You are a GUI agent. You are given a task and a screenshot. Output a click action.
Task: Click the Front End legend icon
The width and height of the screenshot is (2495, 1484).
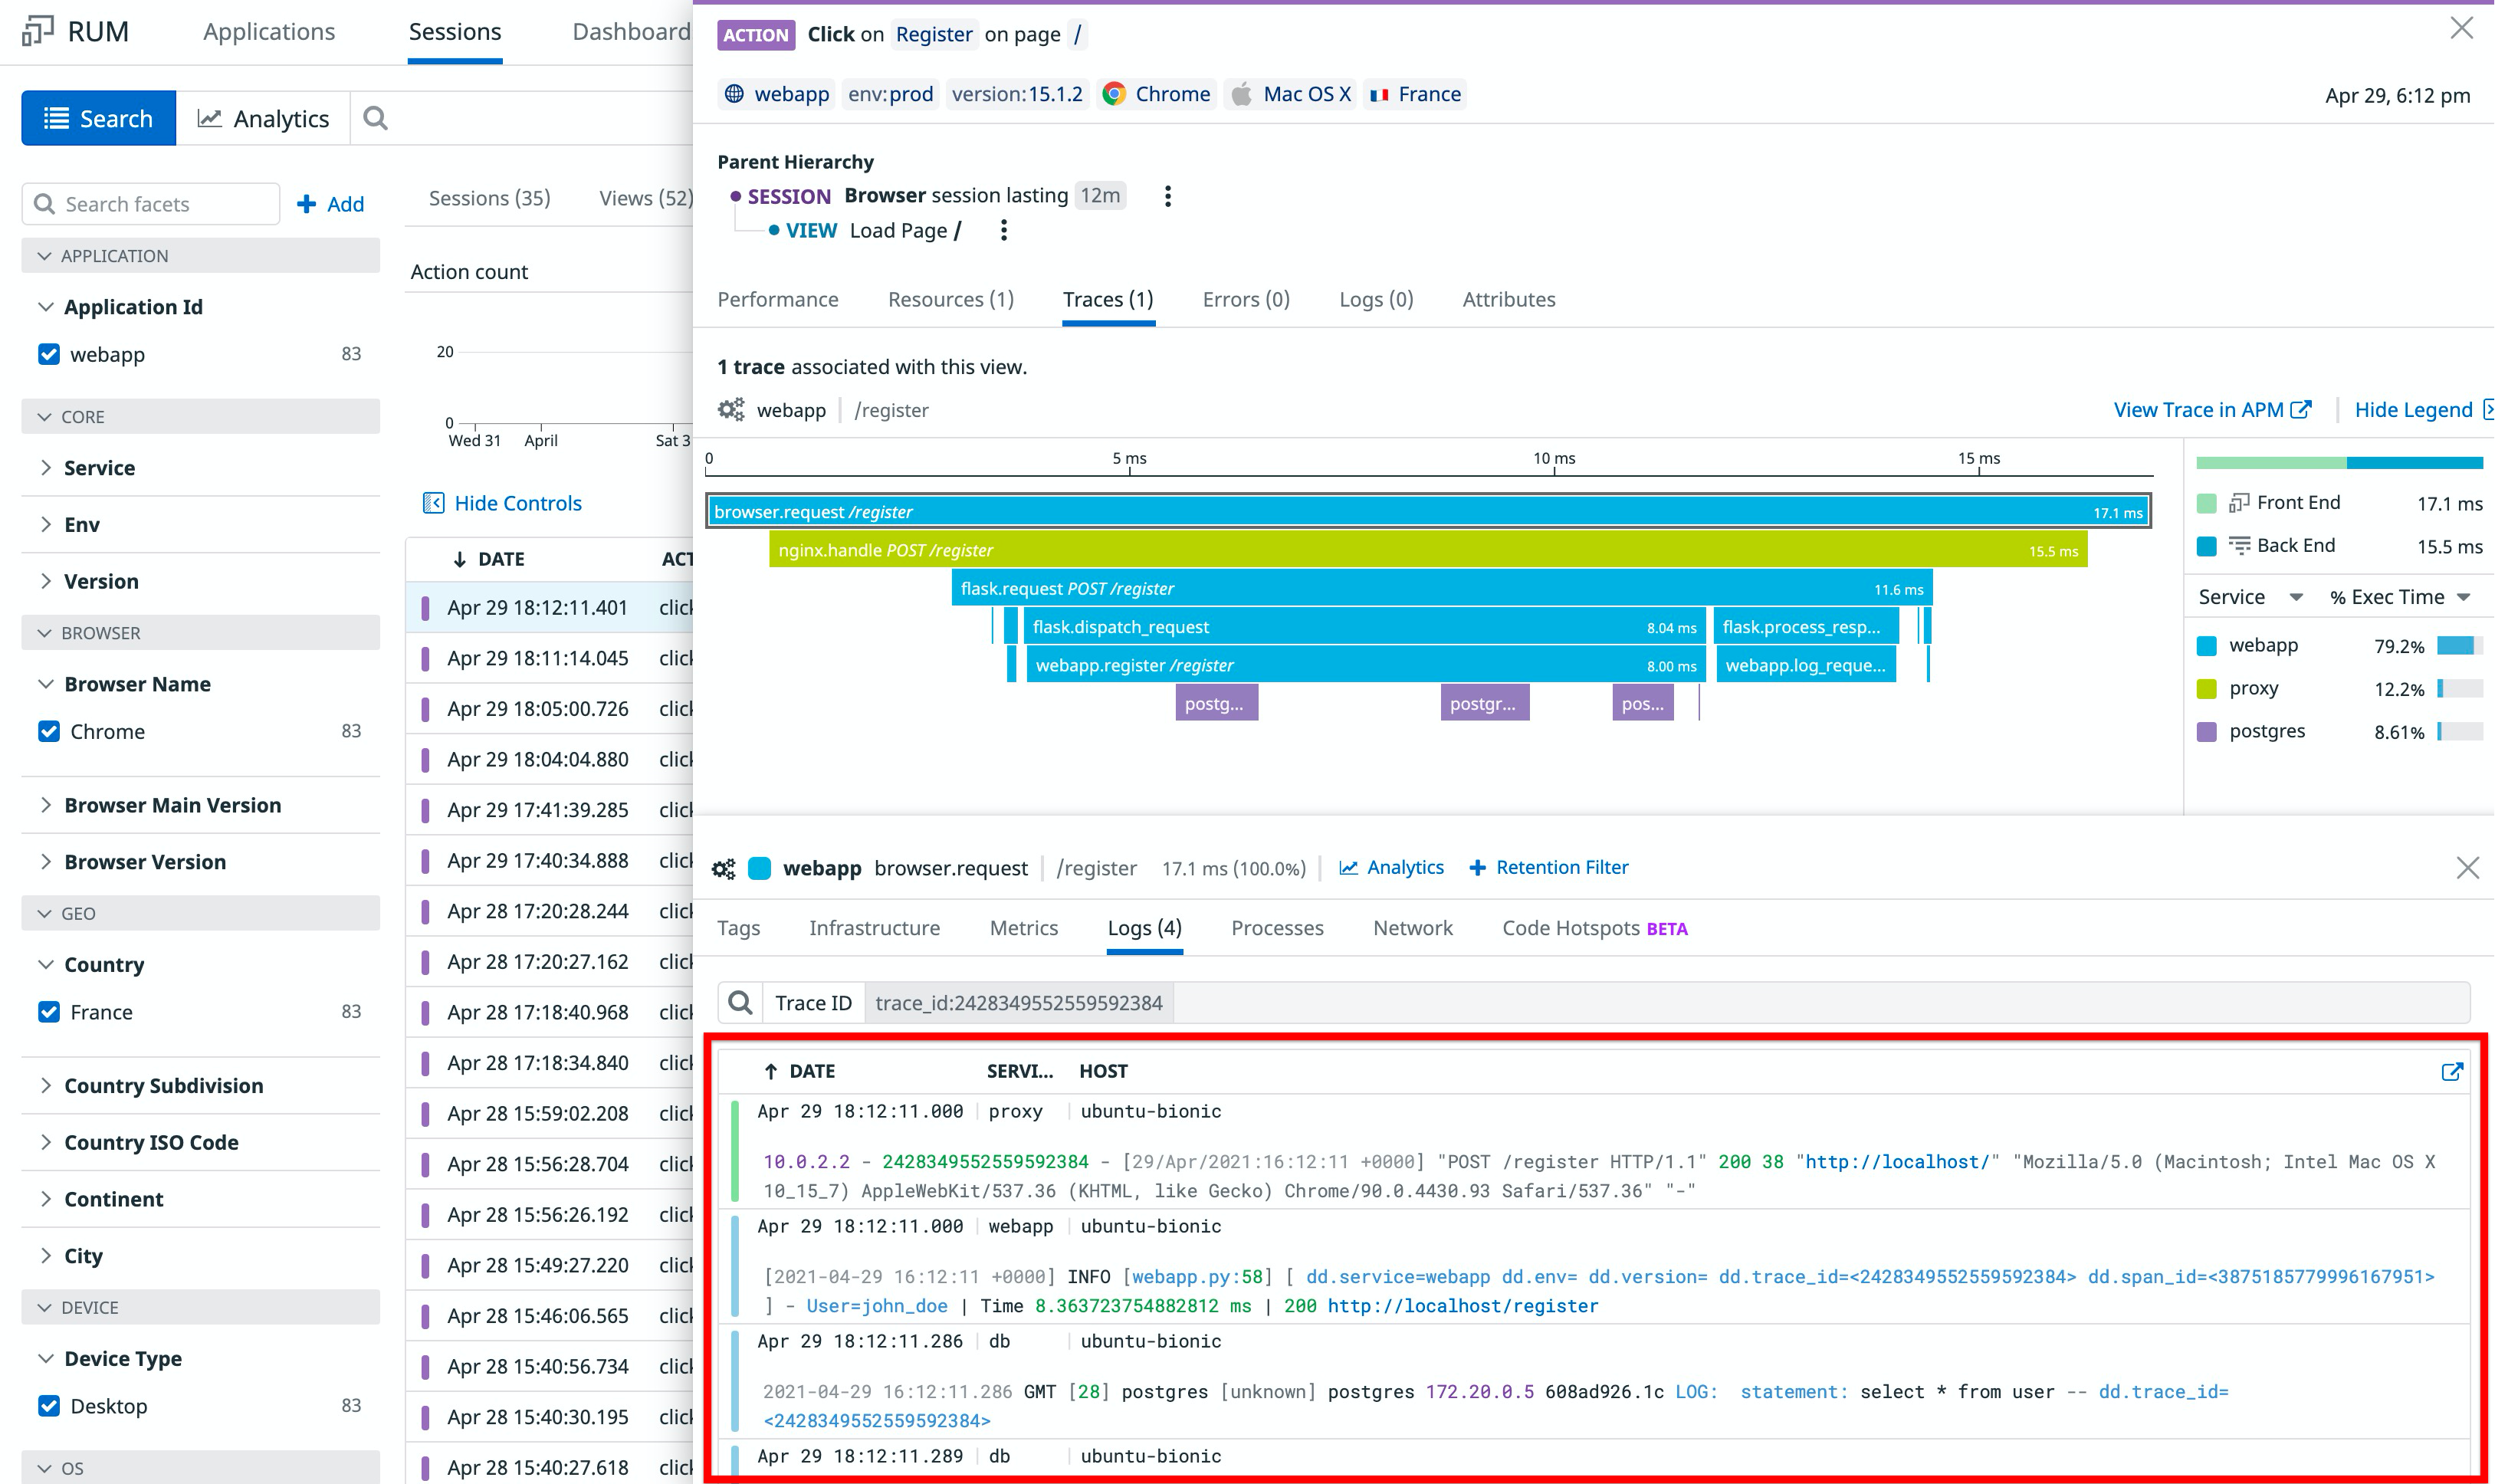2239,503
